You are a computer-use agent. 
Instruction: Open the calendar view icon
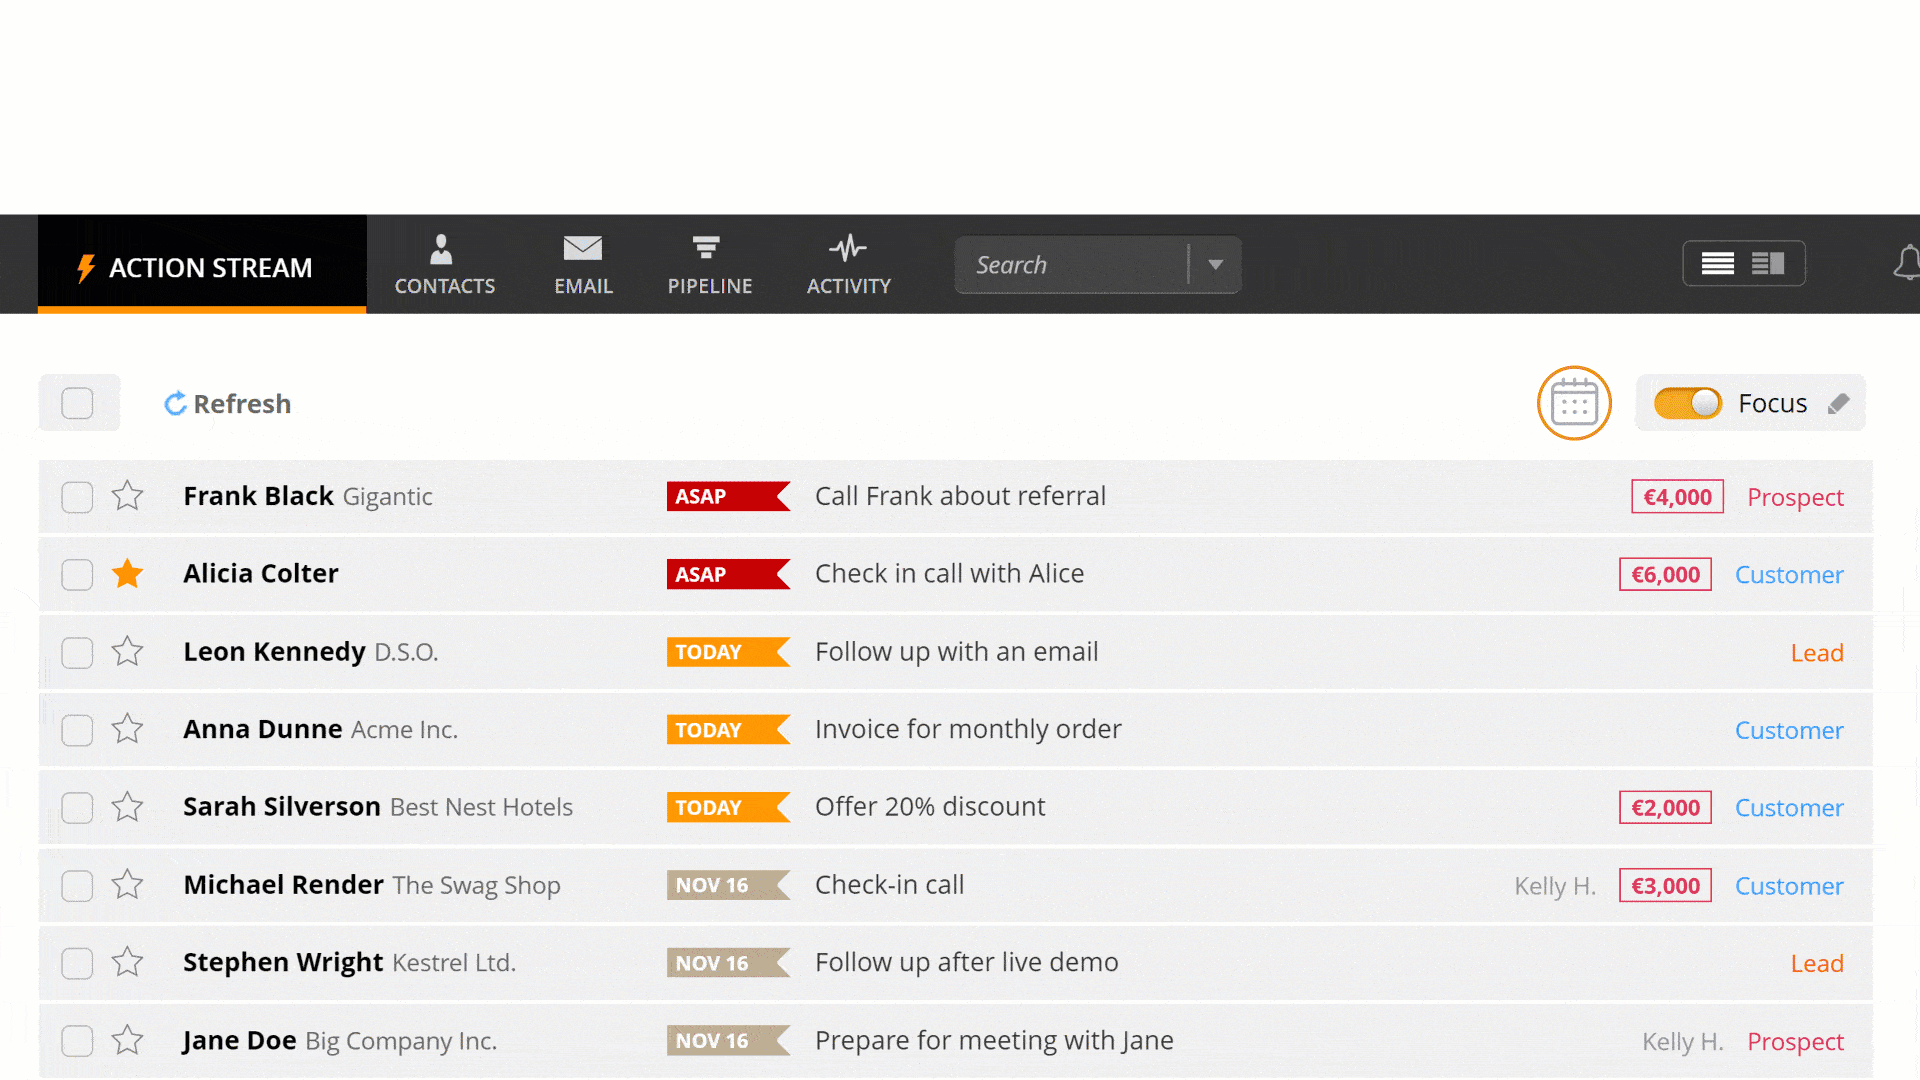point(1574,403)
